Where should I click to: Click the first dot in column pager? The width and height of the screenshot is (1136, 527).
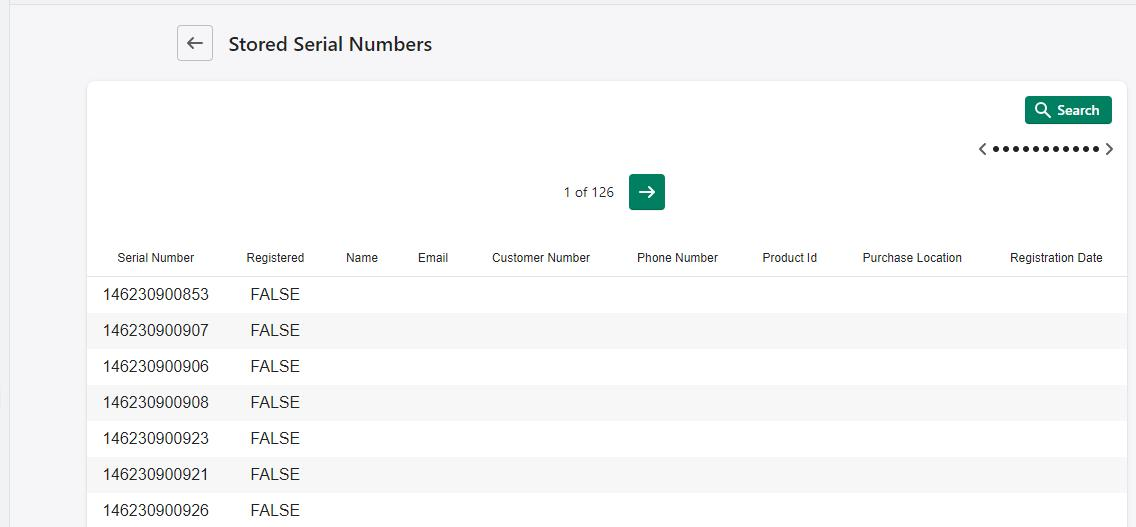[x=996, y=149]
